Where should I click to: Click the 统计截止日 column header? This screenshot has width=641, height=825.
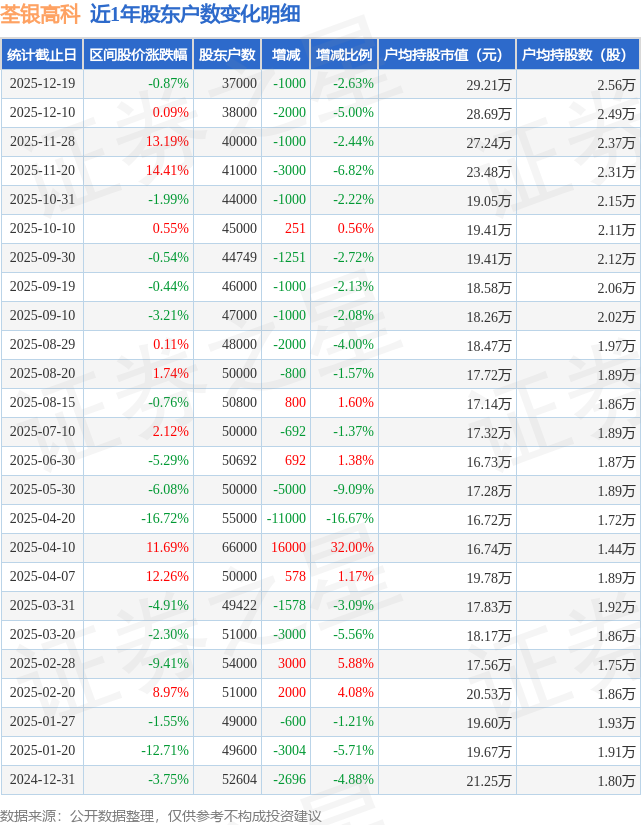(41, 55)
